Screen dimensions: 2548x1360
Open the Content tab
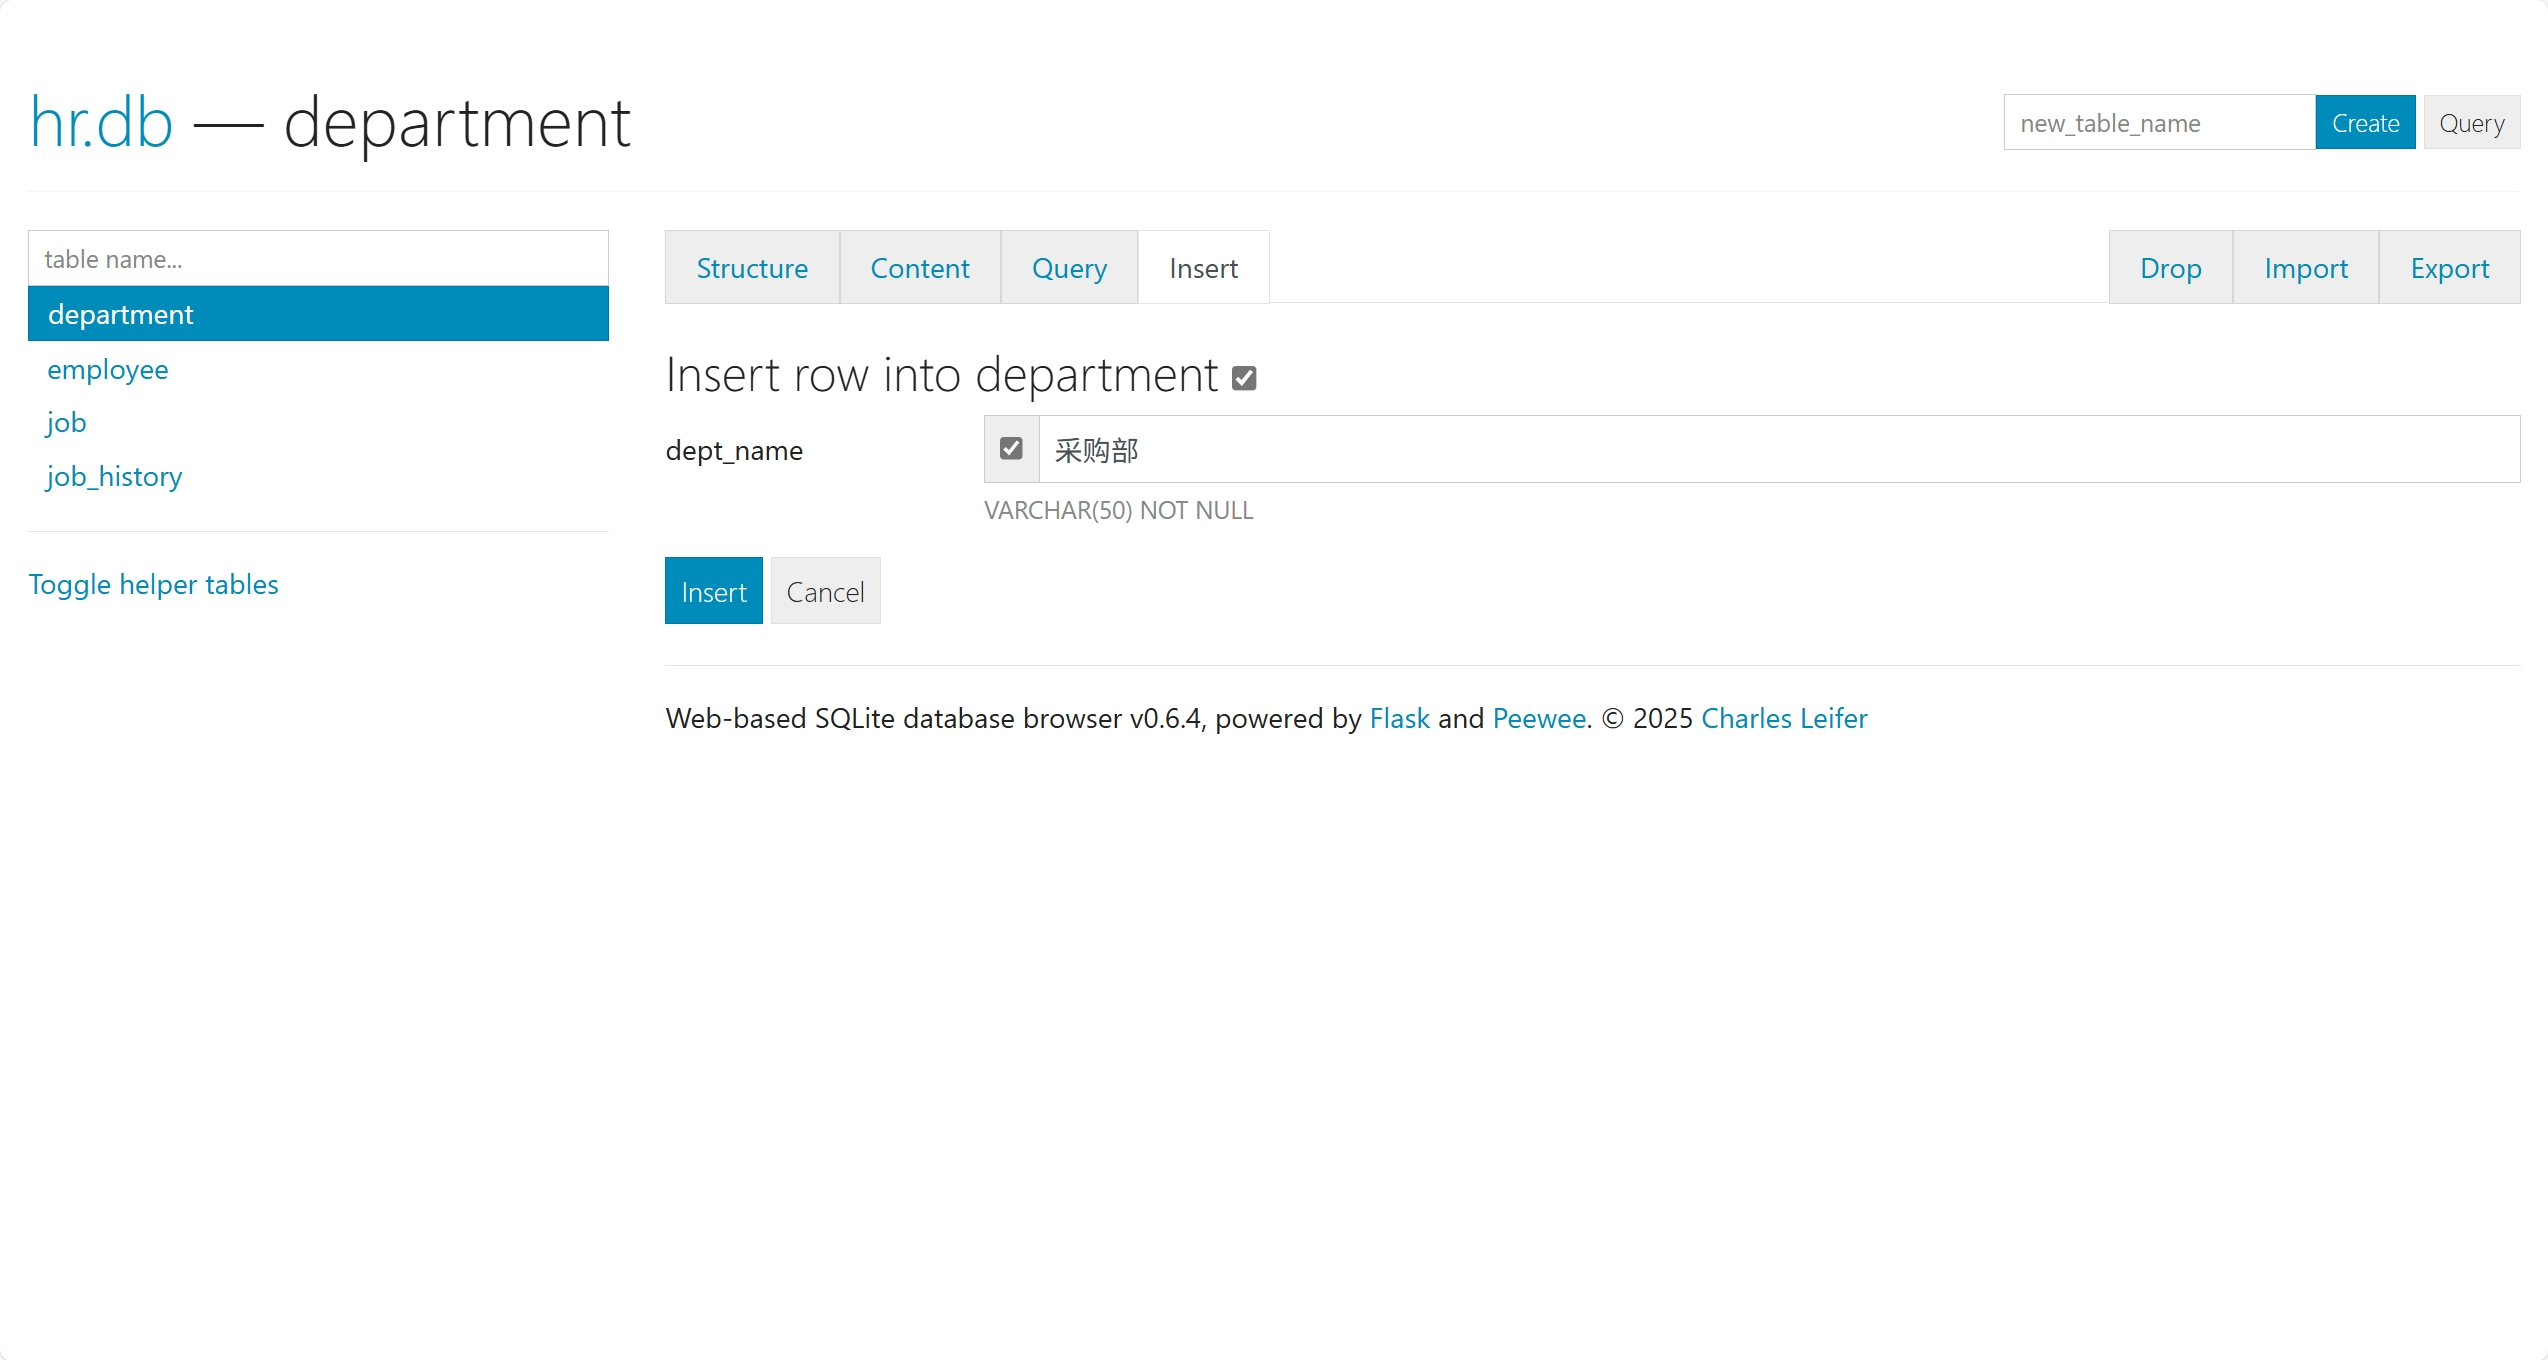[919, 268]
